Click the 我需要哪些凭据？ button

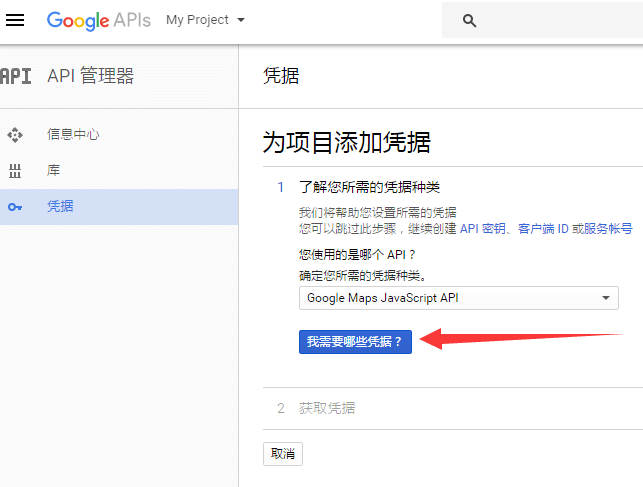(x=355, y=341)
